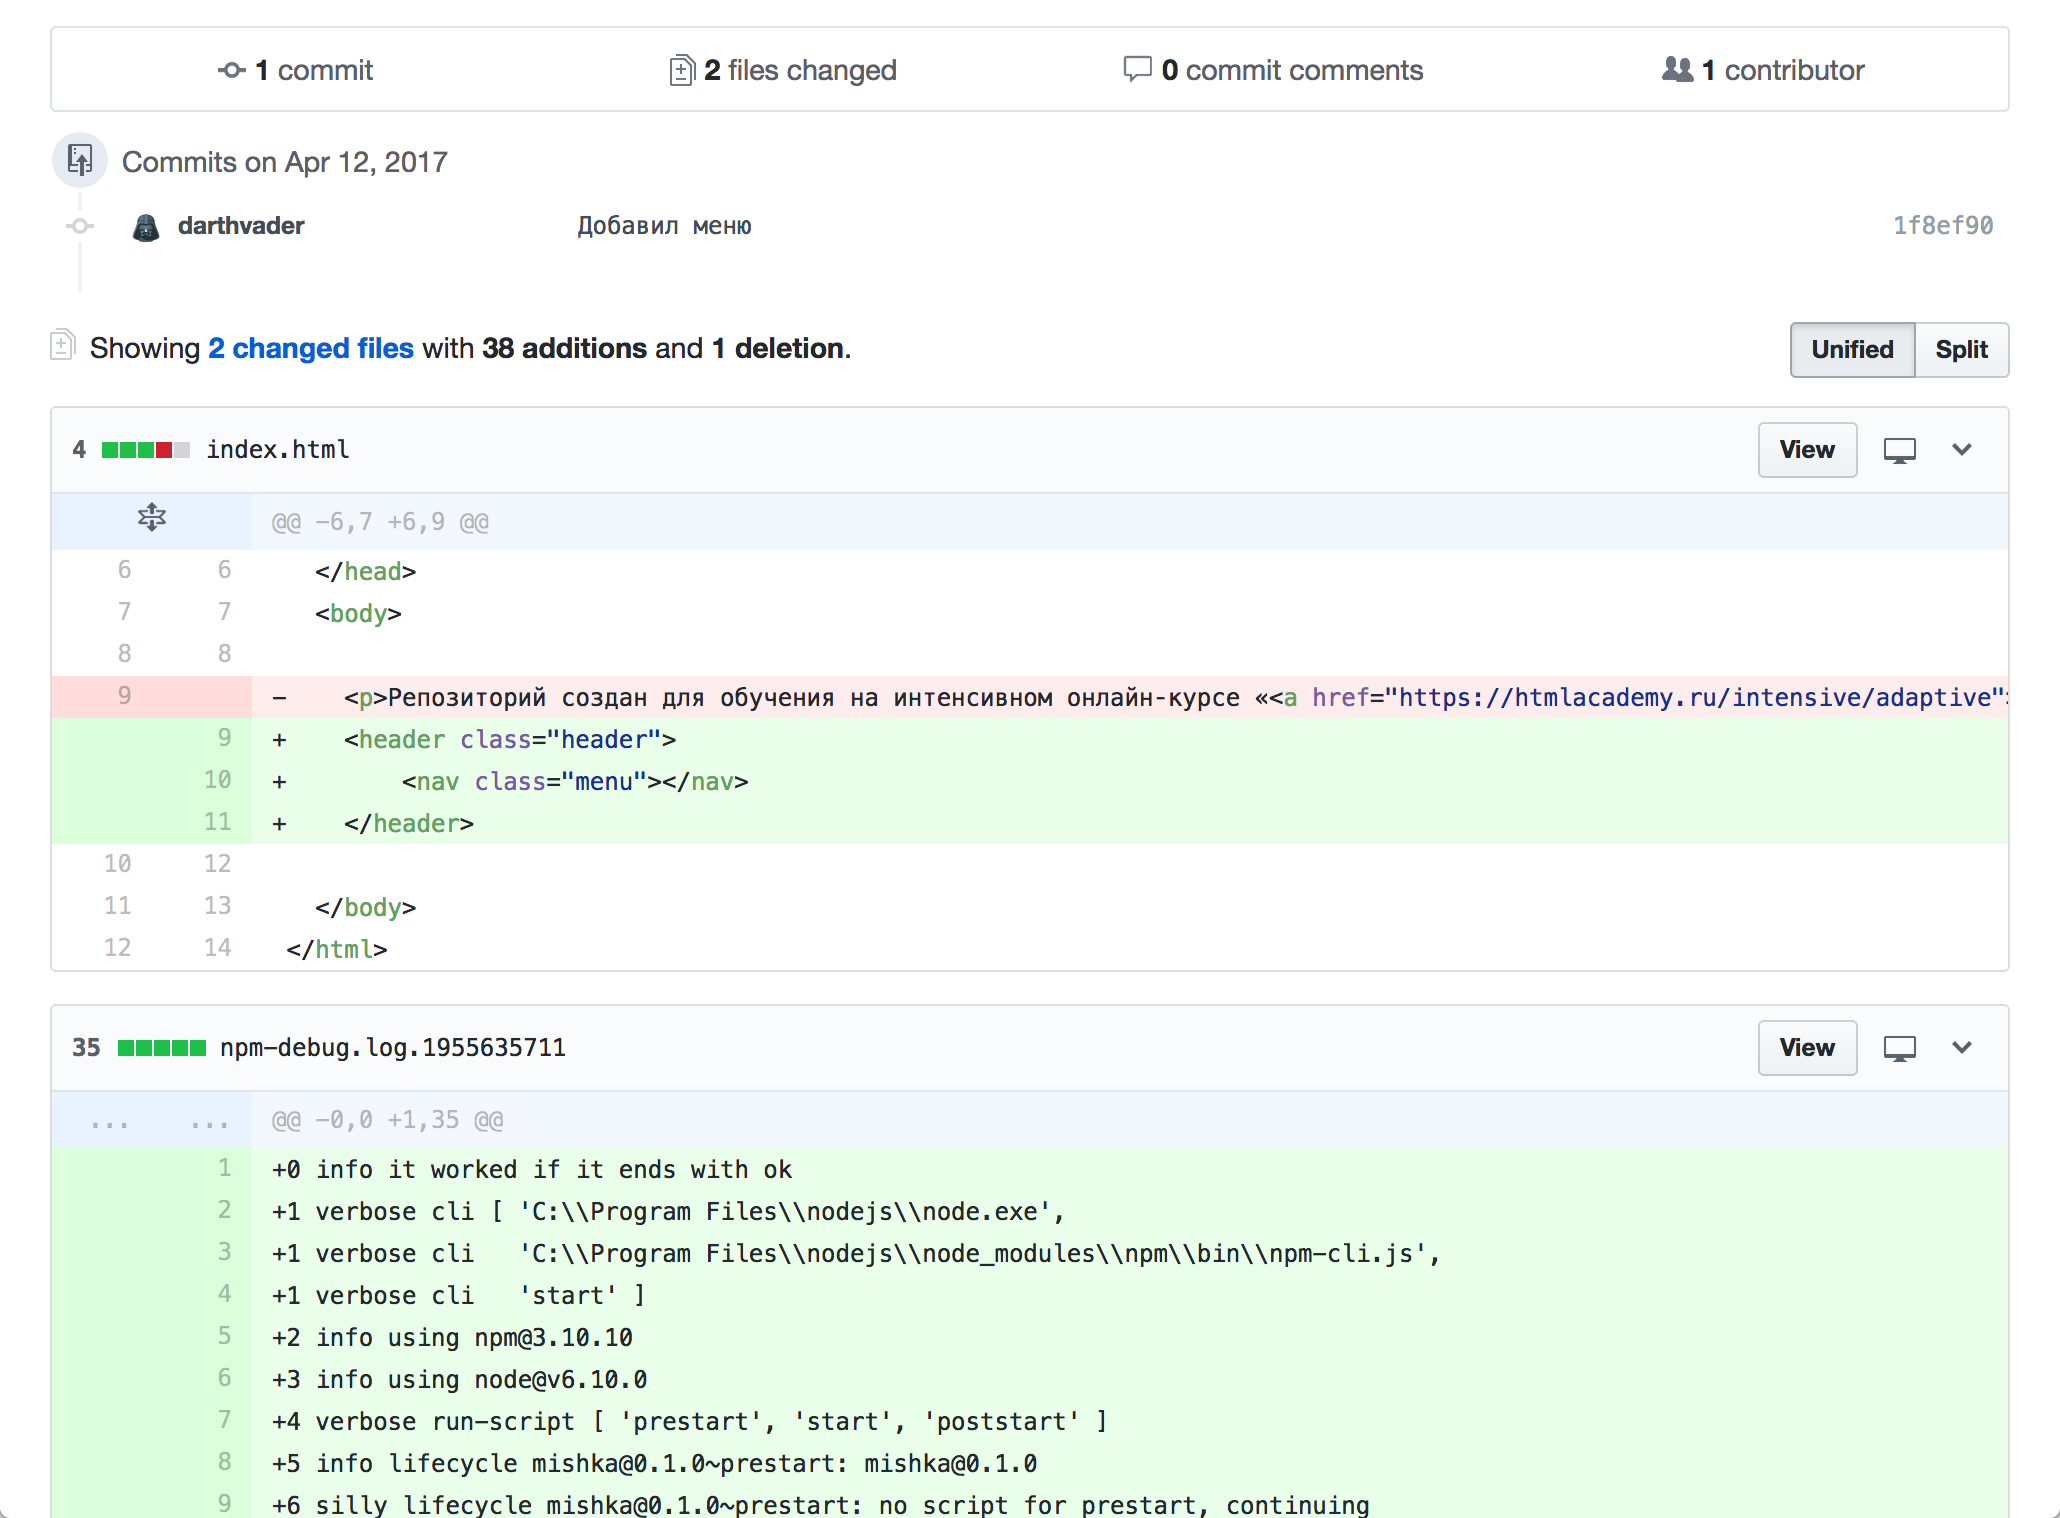Image resolution: width=2060 pixels, height=1518 pixels.
Task: Select the Split diff view
Action: (x=1961, y=347)
